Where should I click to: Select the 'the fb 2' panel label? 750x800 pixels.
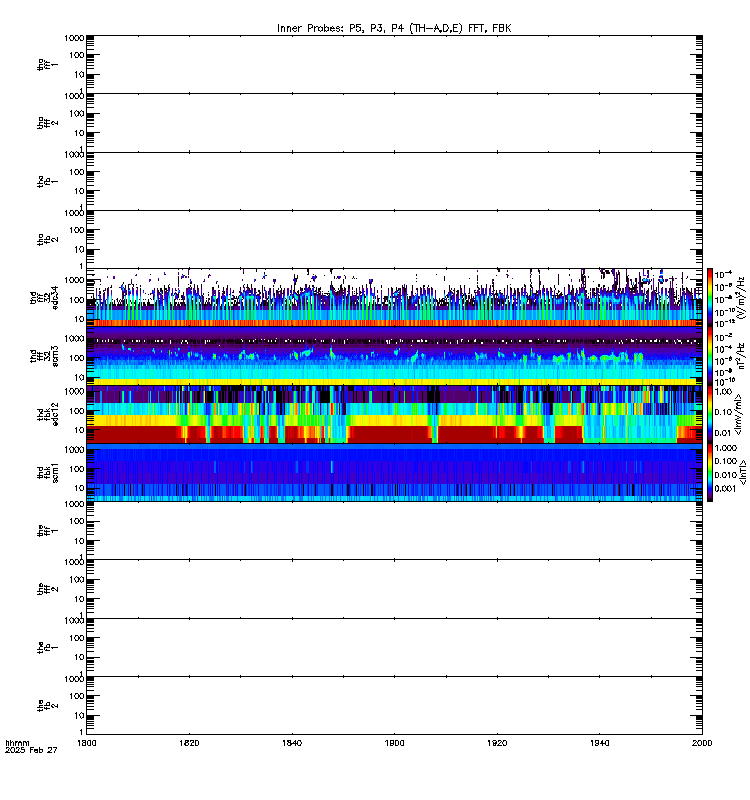pyautogui.click(x=47, y=706)
